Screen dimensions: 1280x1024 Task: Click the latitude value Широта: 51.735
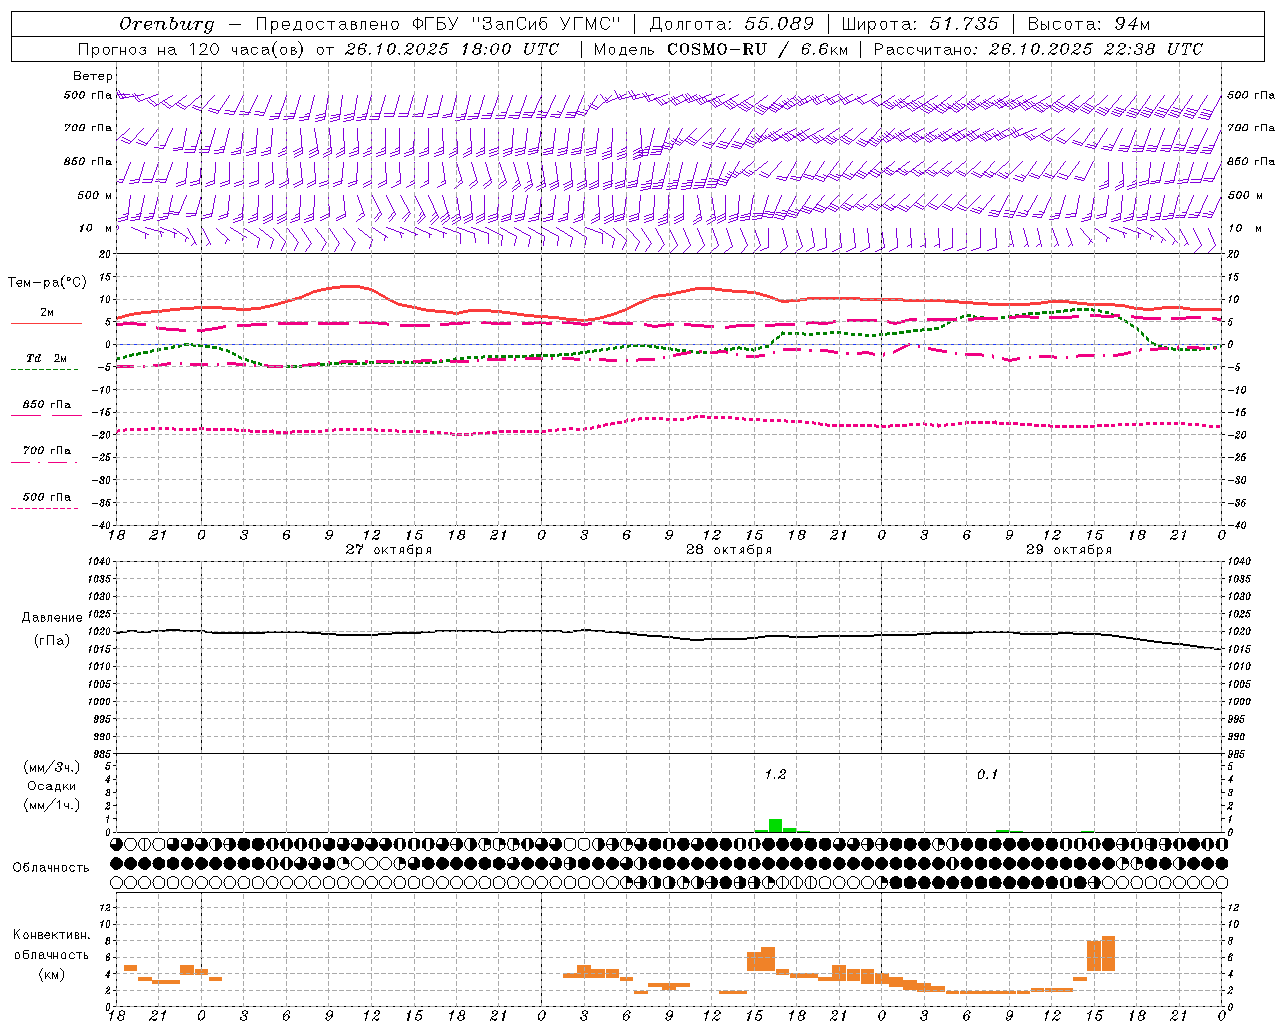[x=919, y=24]
